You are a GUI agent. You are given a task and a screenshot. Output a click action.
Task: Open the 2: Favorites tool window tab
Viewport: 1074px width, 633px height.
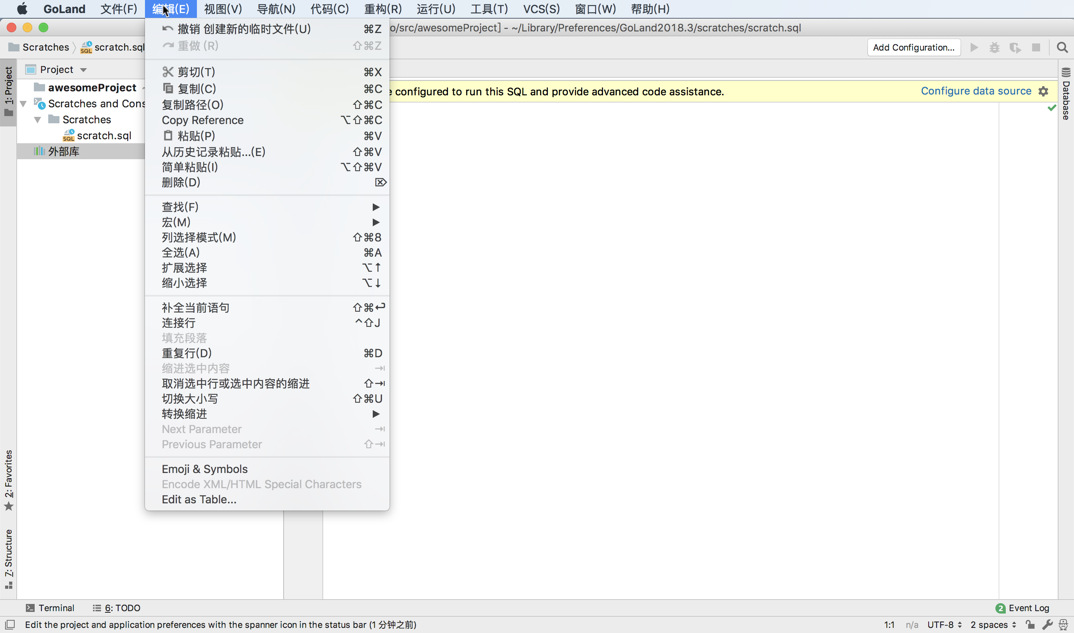point(8,480)
